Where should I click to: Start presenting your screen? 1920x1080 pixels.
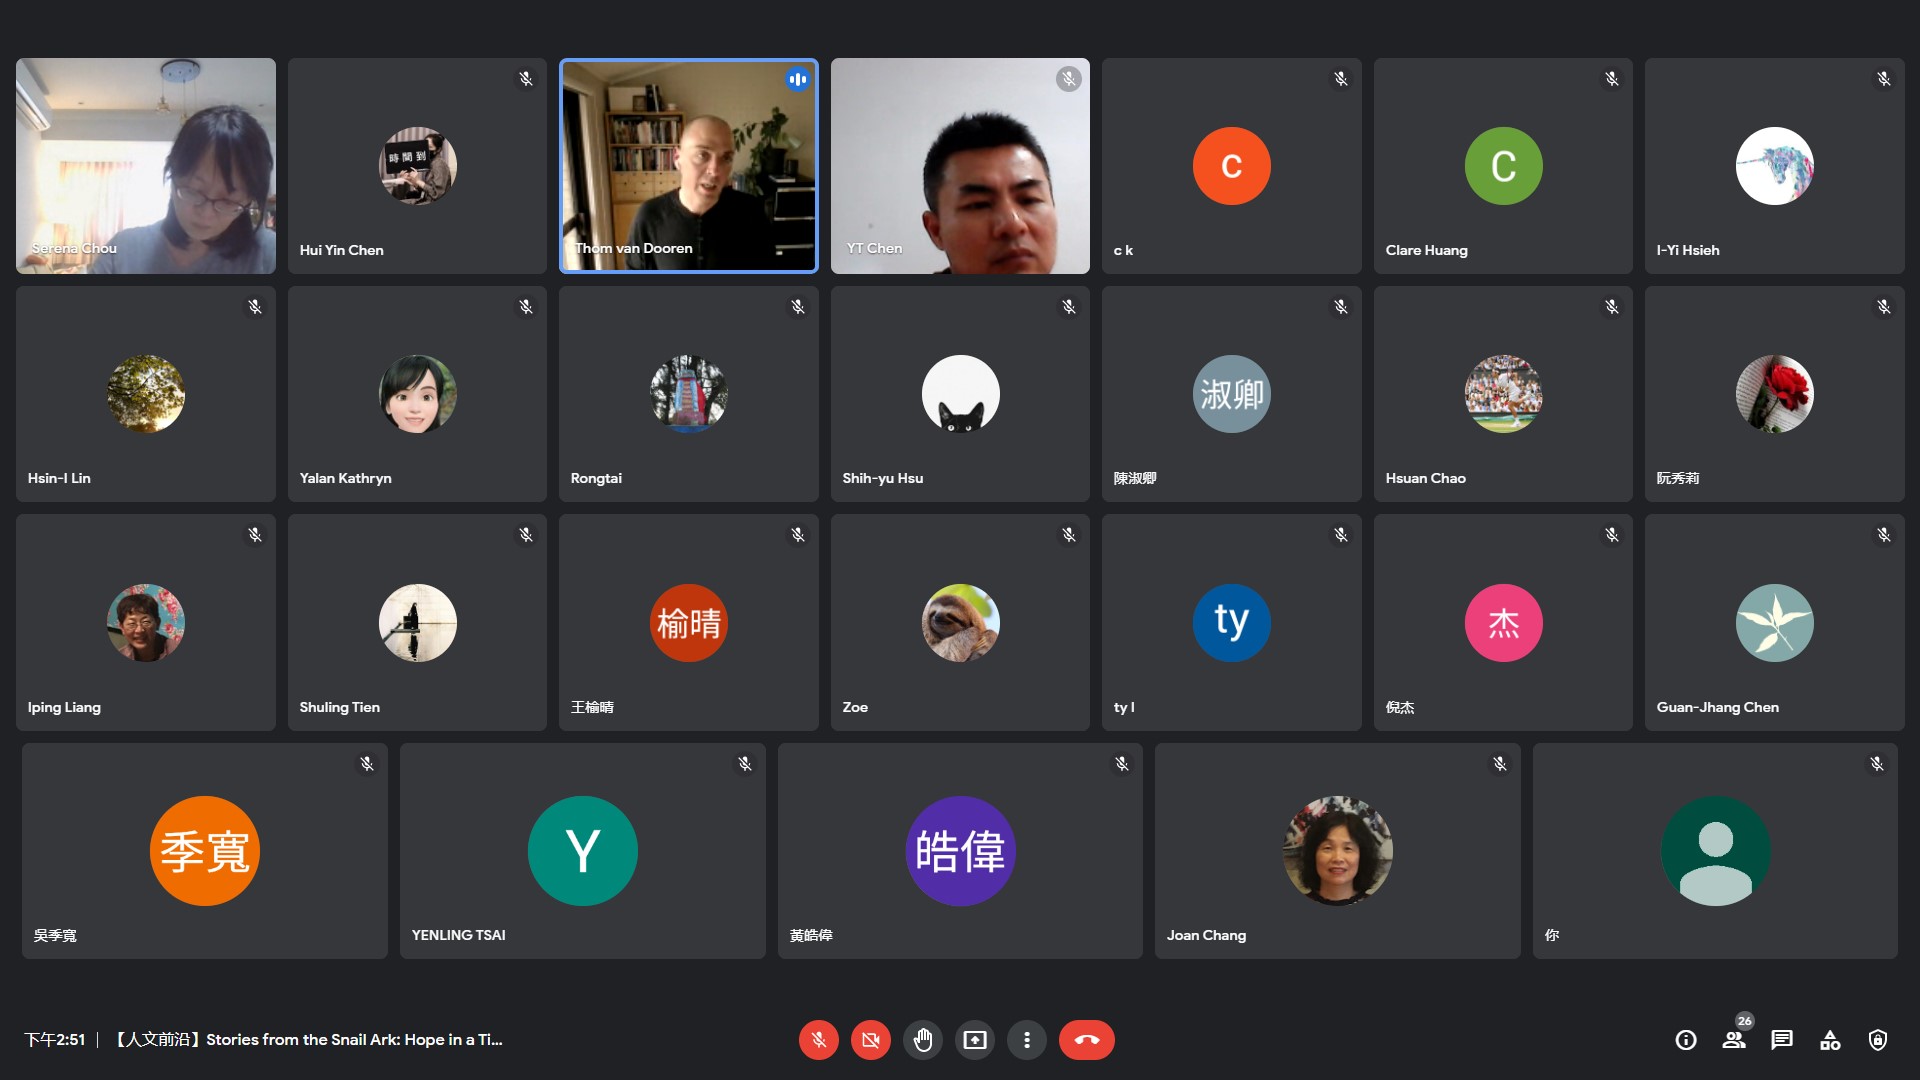tap(974, 1040)
